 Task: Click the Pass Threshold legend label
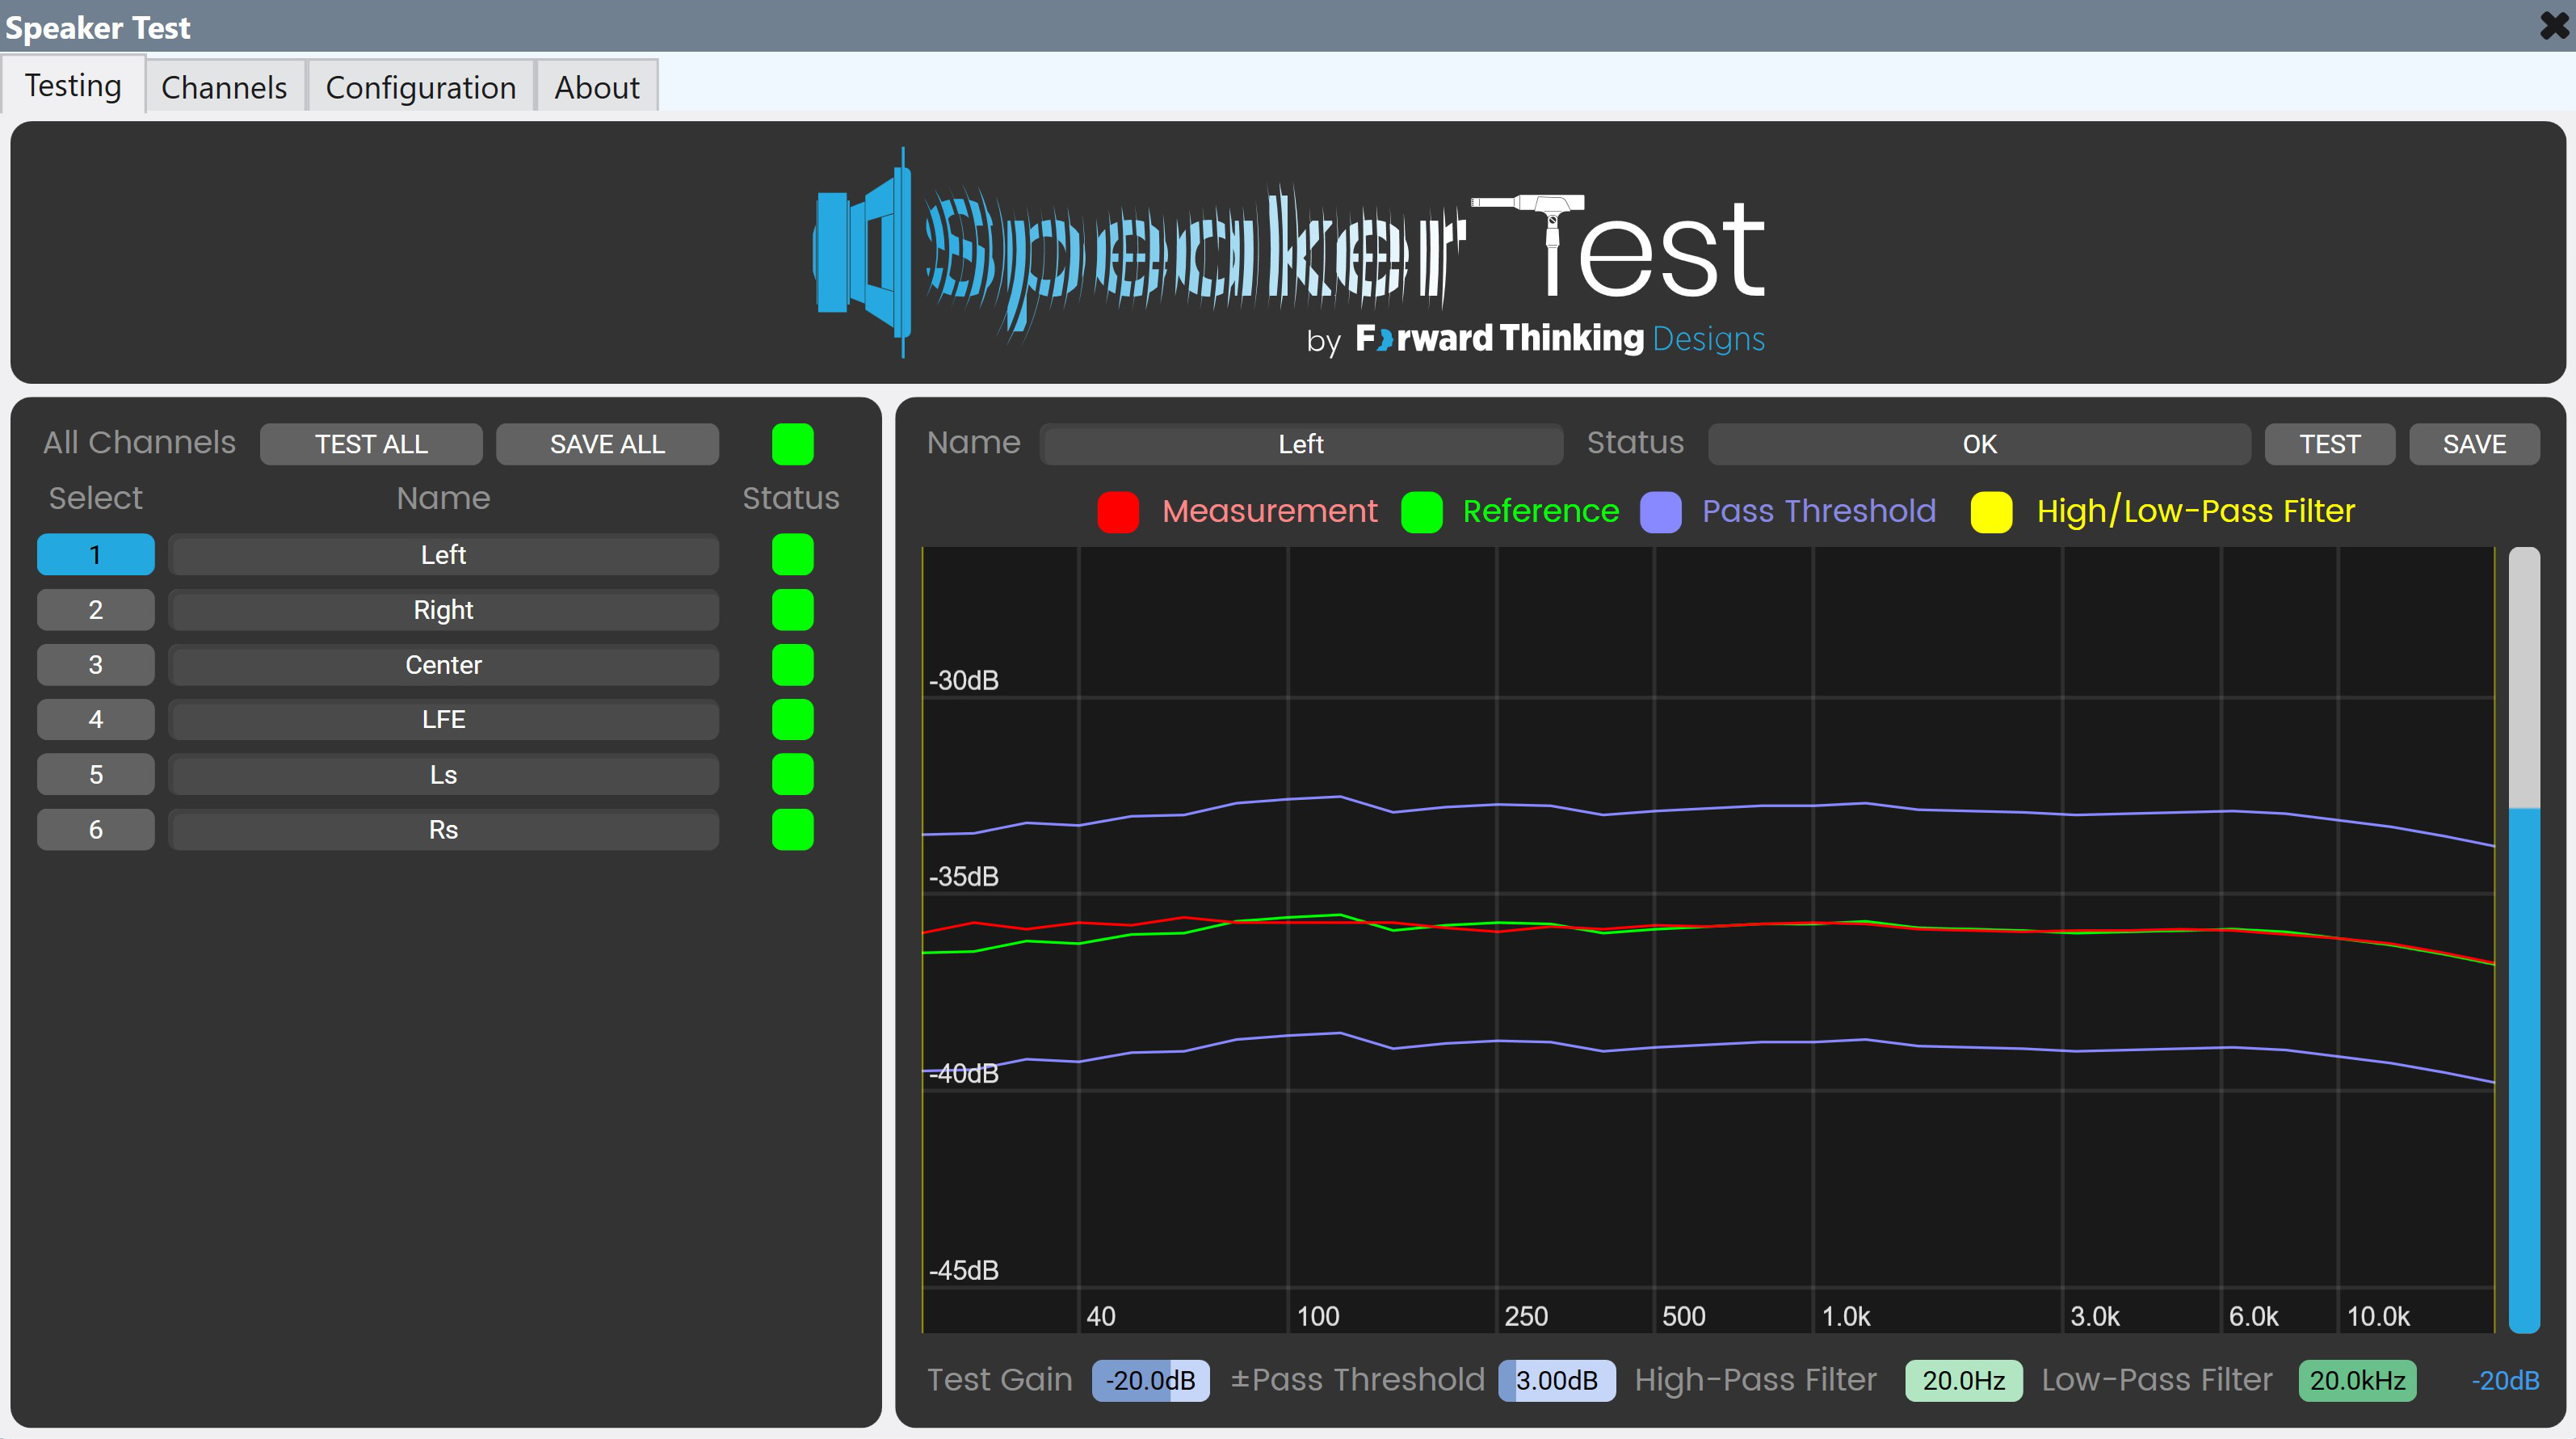tap(1818, 511)
